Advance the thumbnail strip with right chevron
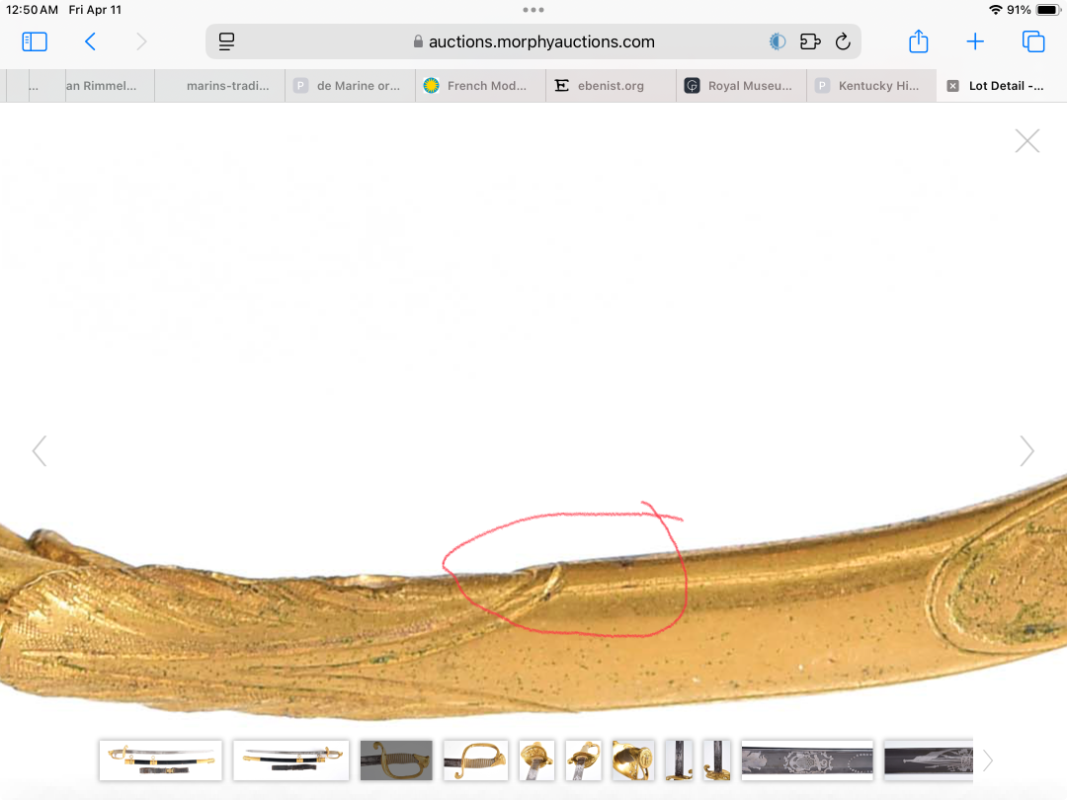The image size is (1067, 800). click(988, 761)
